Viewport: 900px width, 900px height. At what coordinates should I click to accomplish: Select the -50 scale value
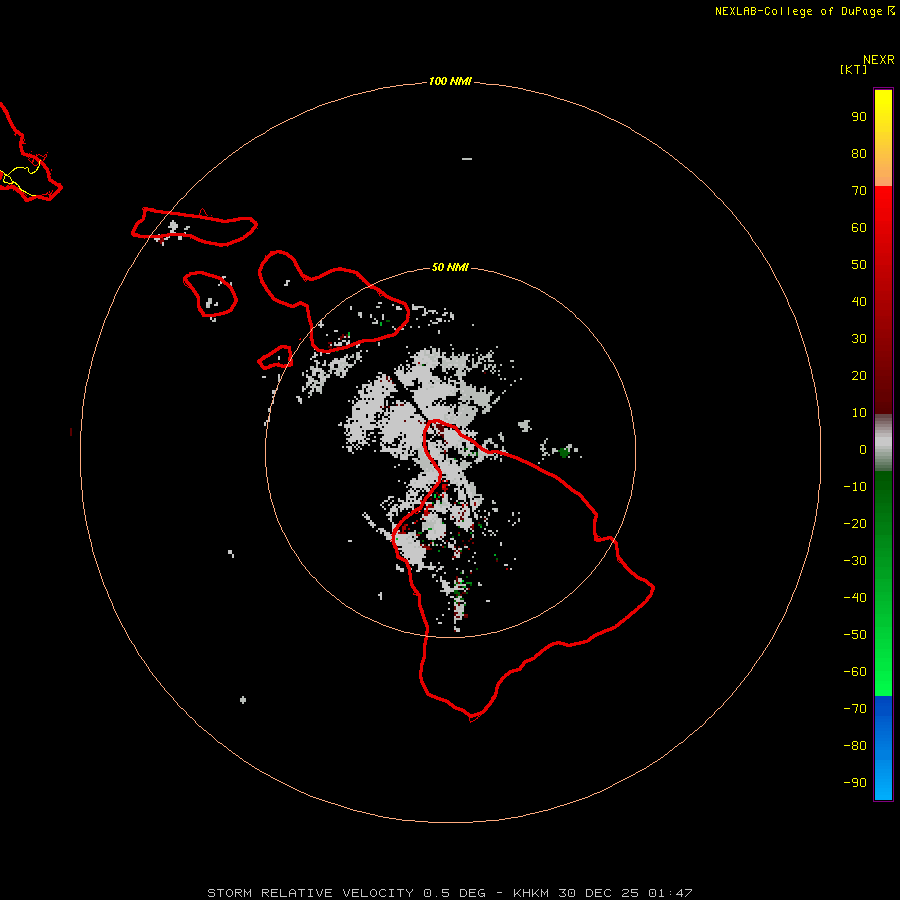(855, 635)
